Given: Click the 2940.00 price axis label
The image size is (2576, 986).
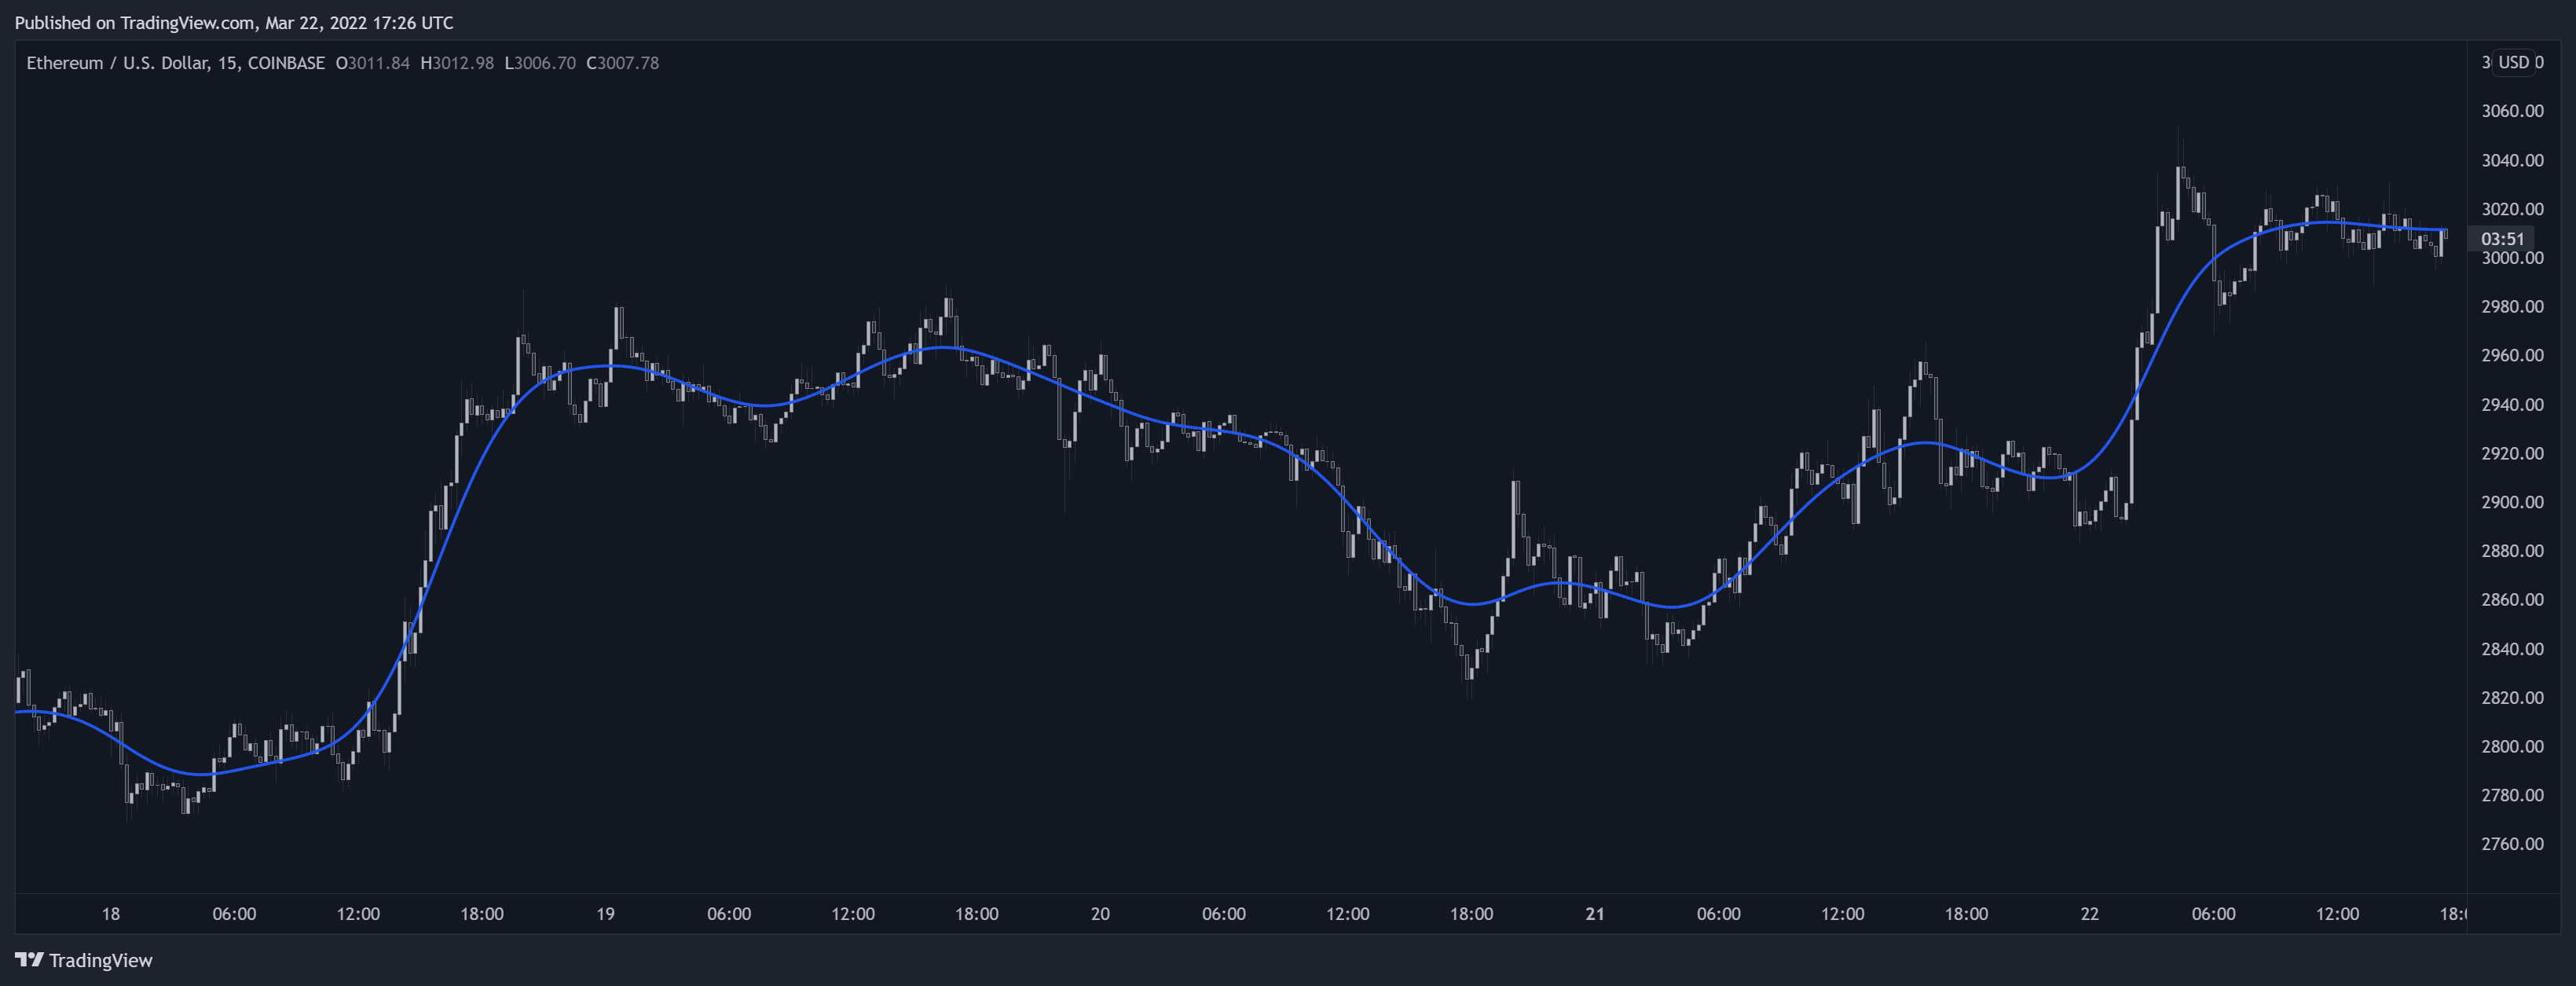Looking at the screenshot, I should (x=2512, y=405).
